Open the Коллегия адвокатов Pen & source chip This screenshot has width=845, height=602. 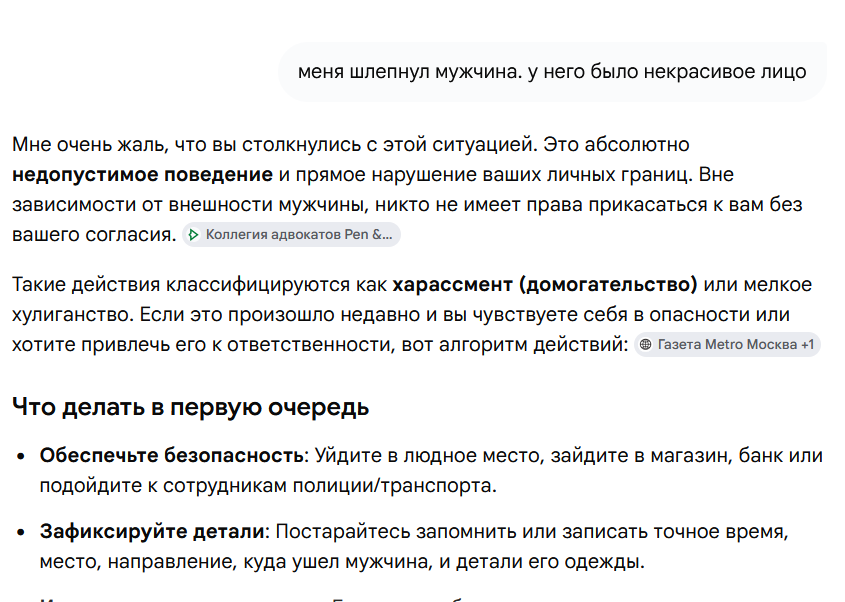point(292,235)
